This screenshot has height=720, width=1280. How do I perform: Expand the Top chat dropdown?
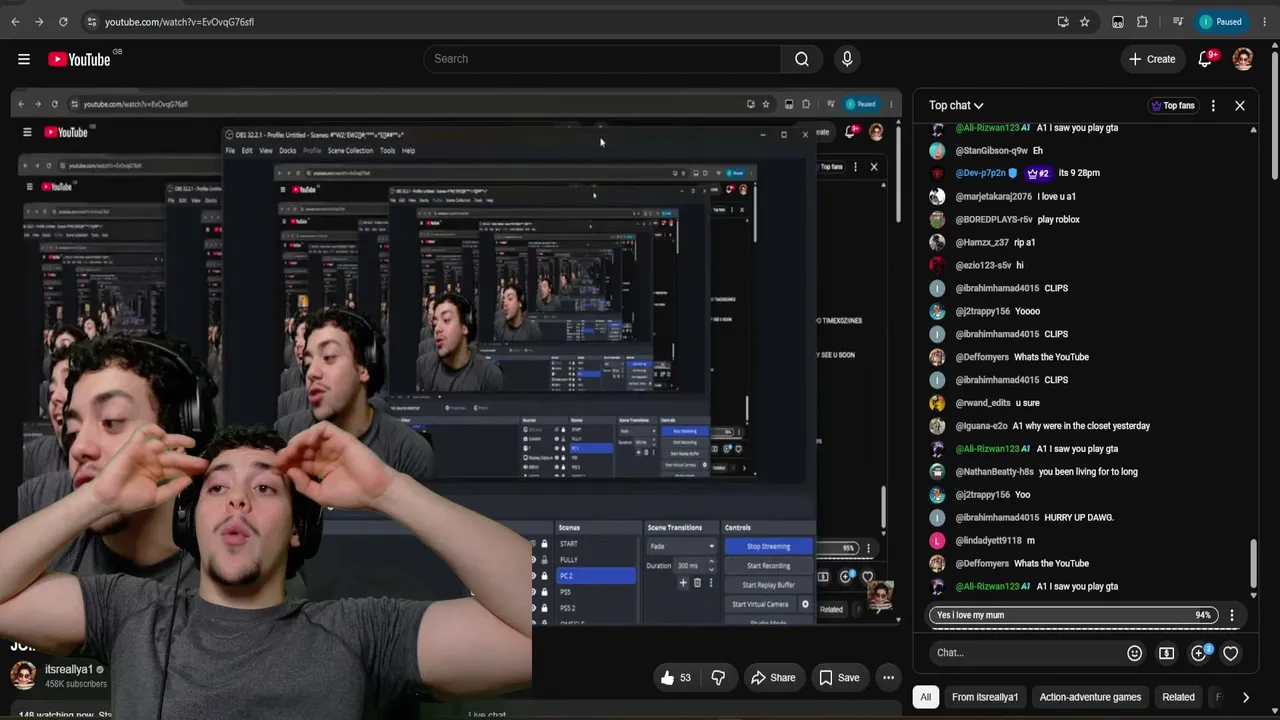(956, 105)
